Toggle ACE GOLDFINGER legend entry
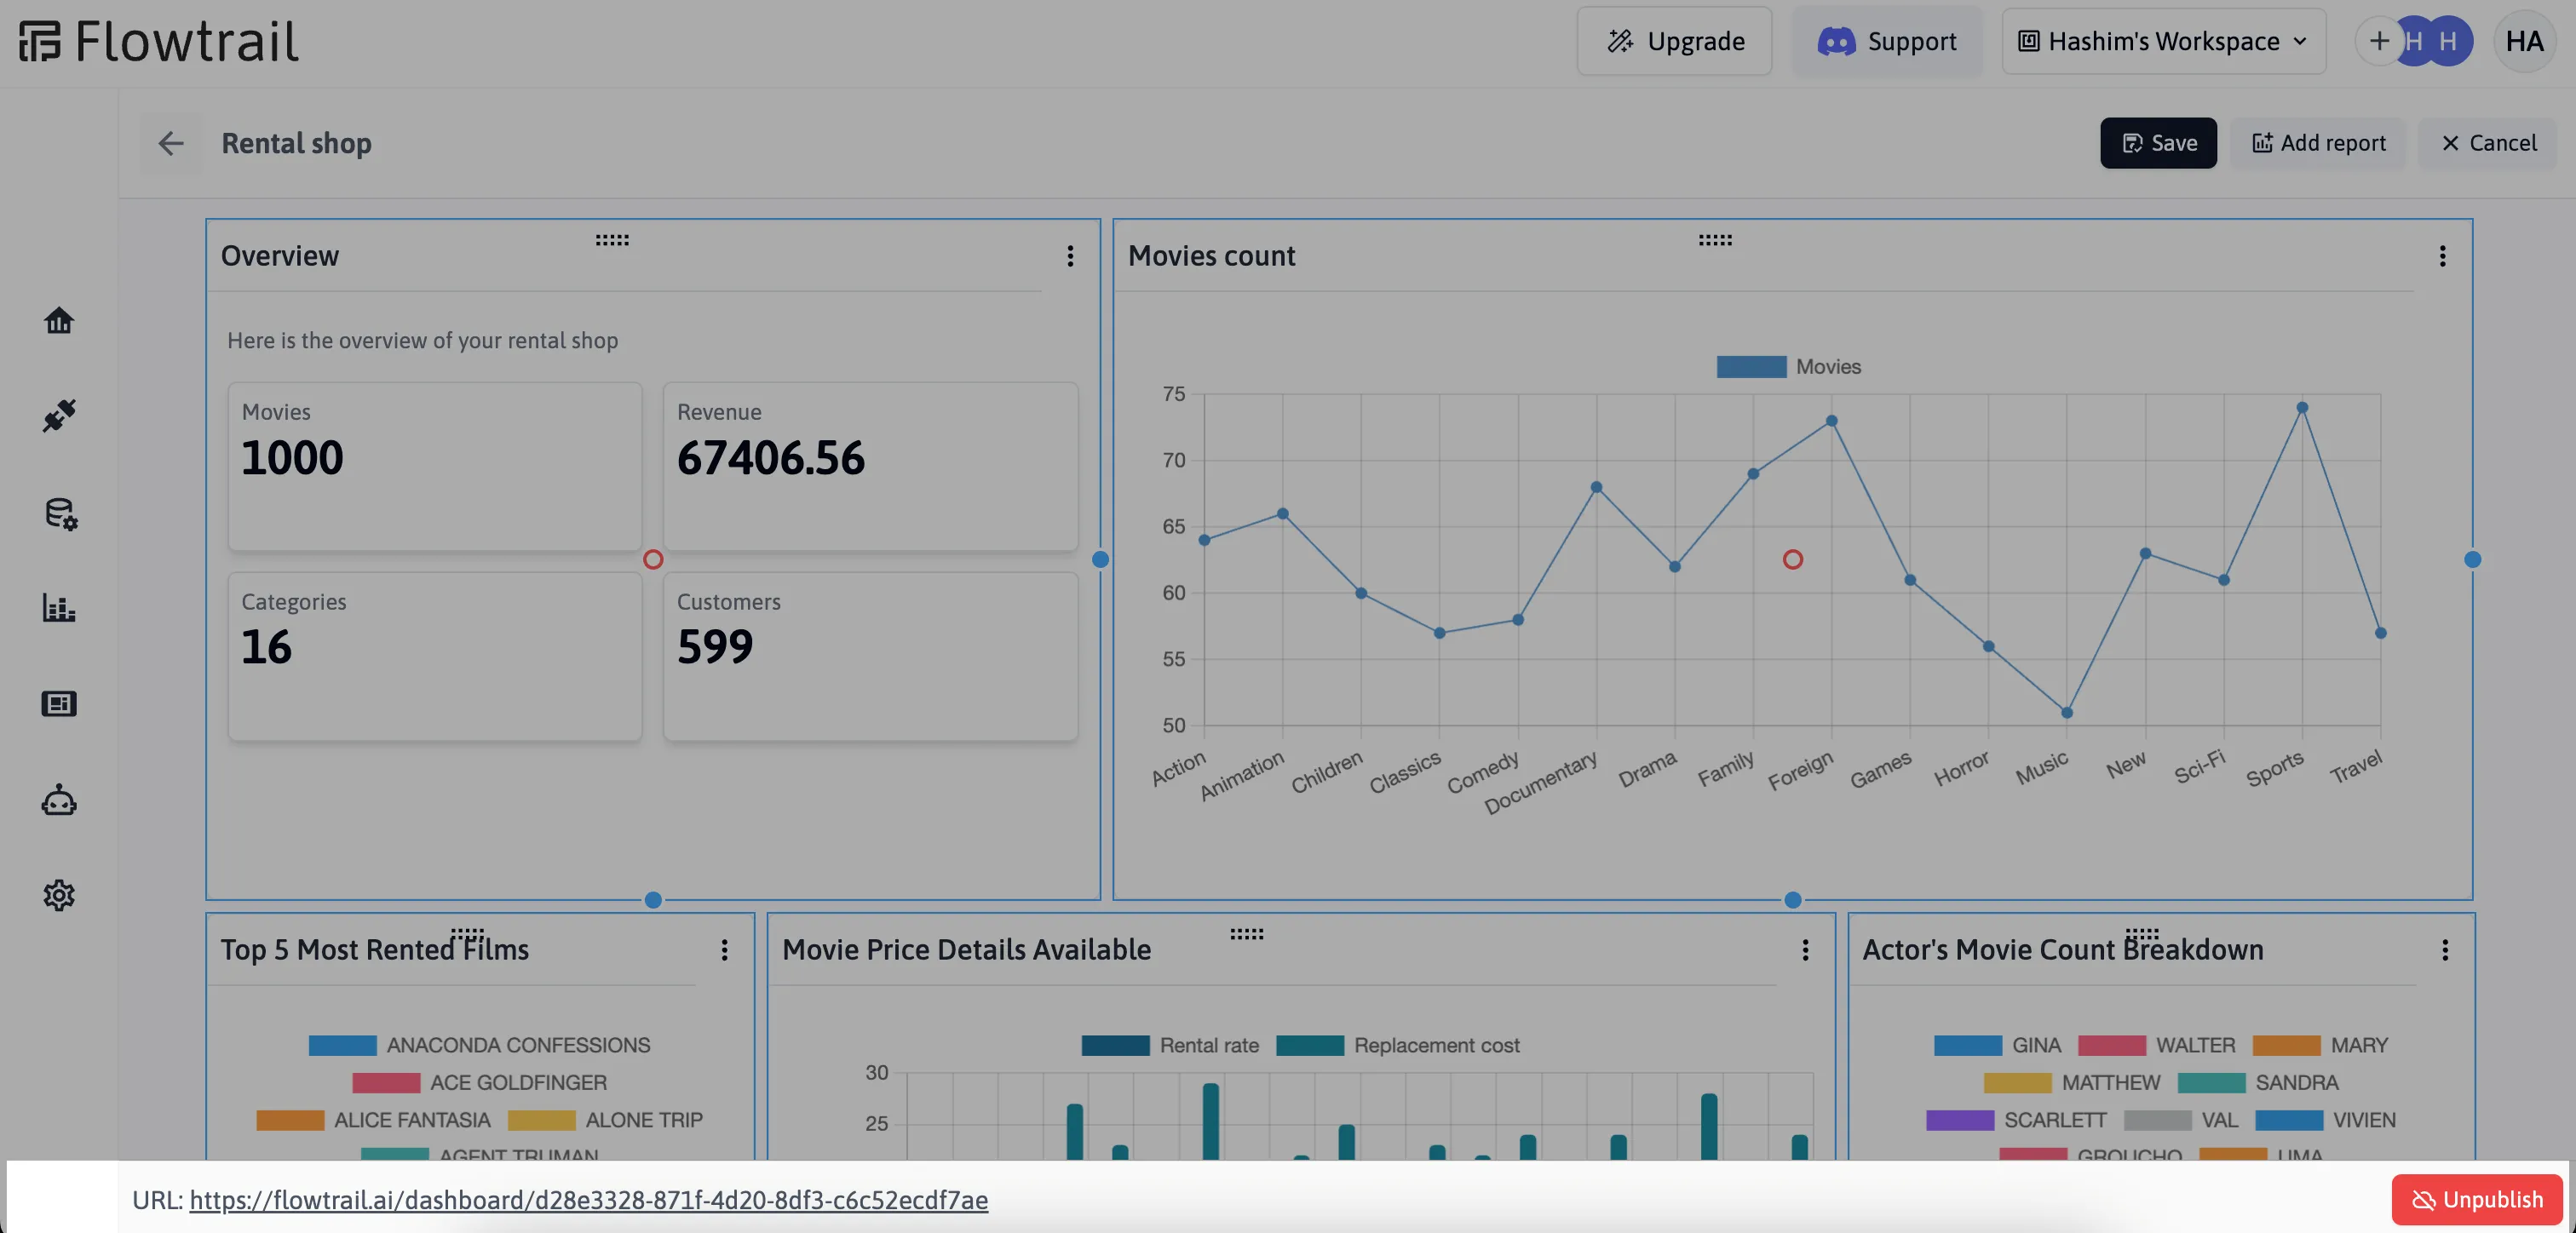The height and width of the screenshot is (1233, 2576). 479,1082
